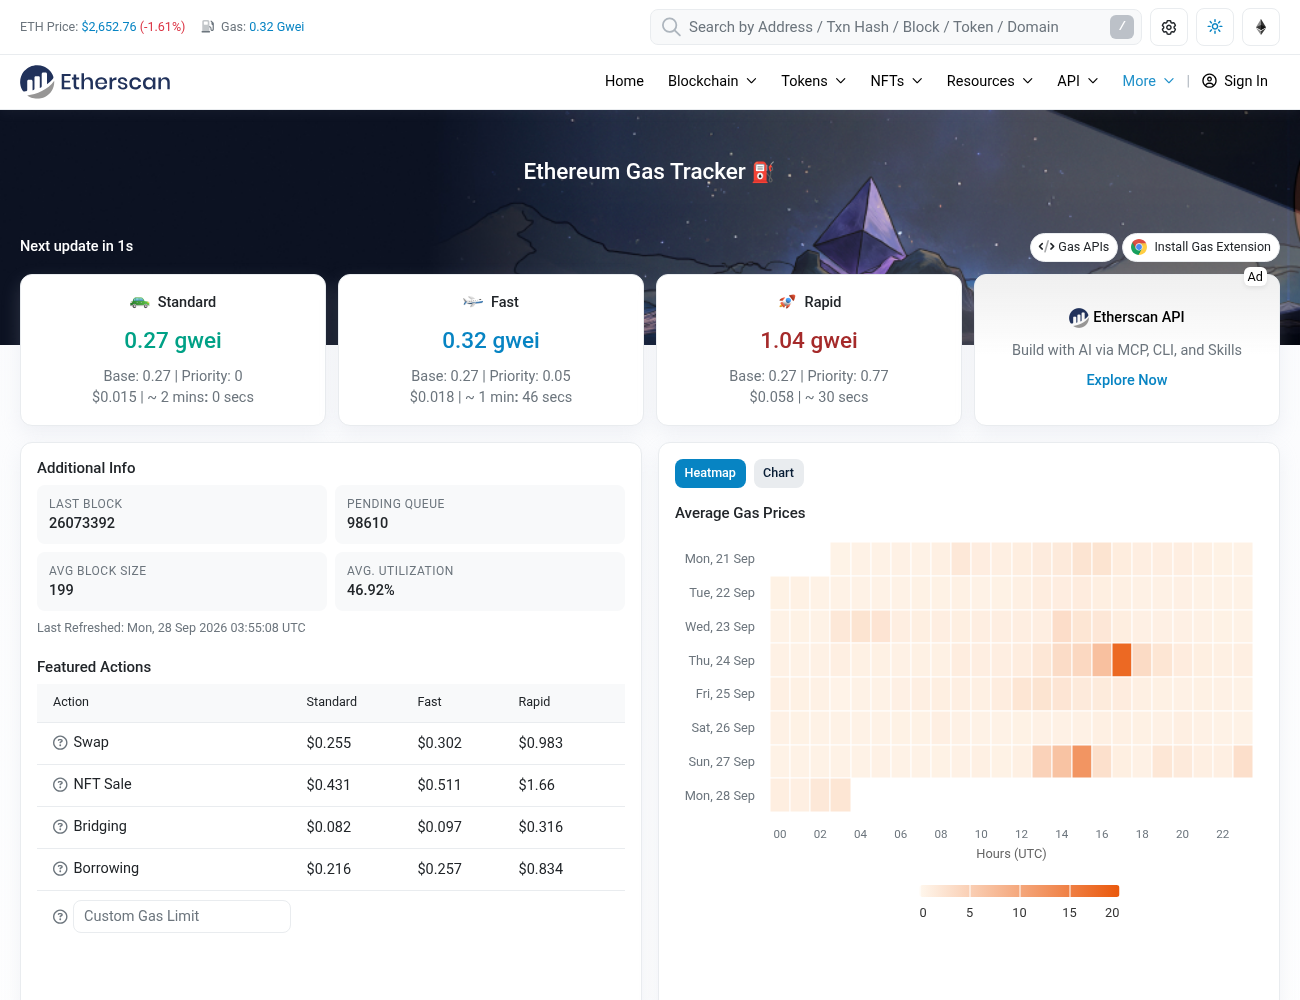1300x1000 pixels.
Task: Click the Pending Queue value 98610
Action: point(368,523)
